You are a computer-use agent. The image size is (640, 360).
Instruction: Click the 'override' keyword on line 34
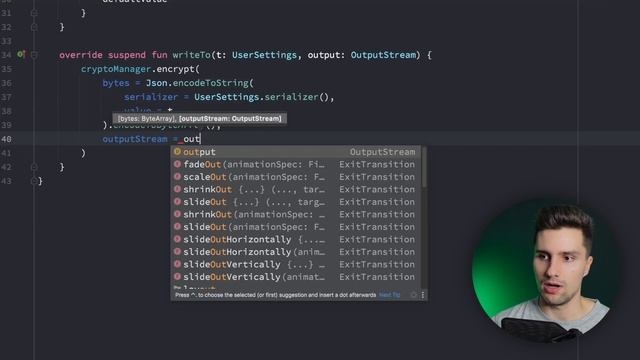[x=81, y=55]
